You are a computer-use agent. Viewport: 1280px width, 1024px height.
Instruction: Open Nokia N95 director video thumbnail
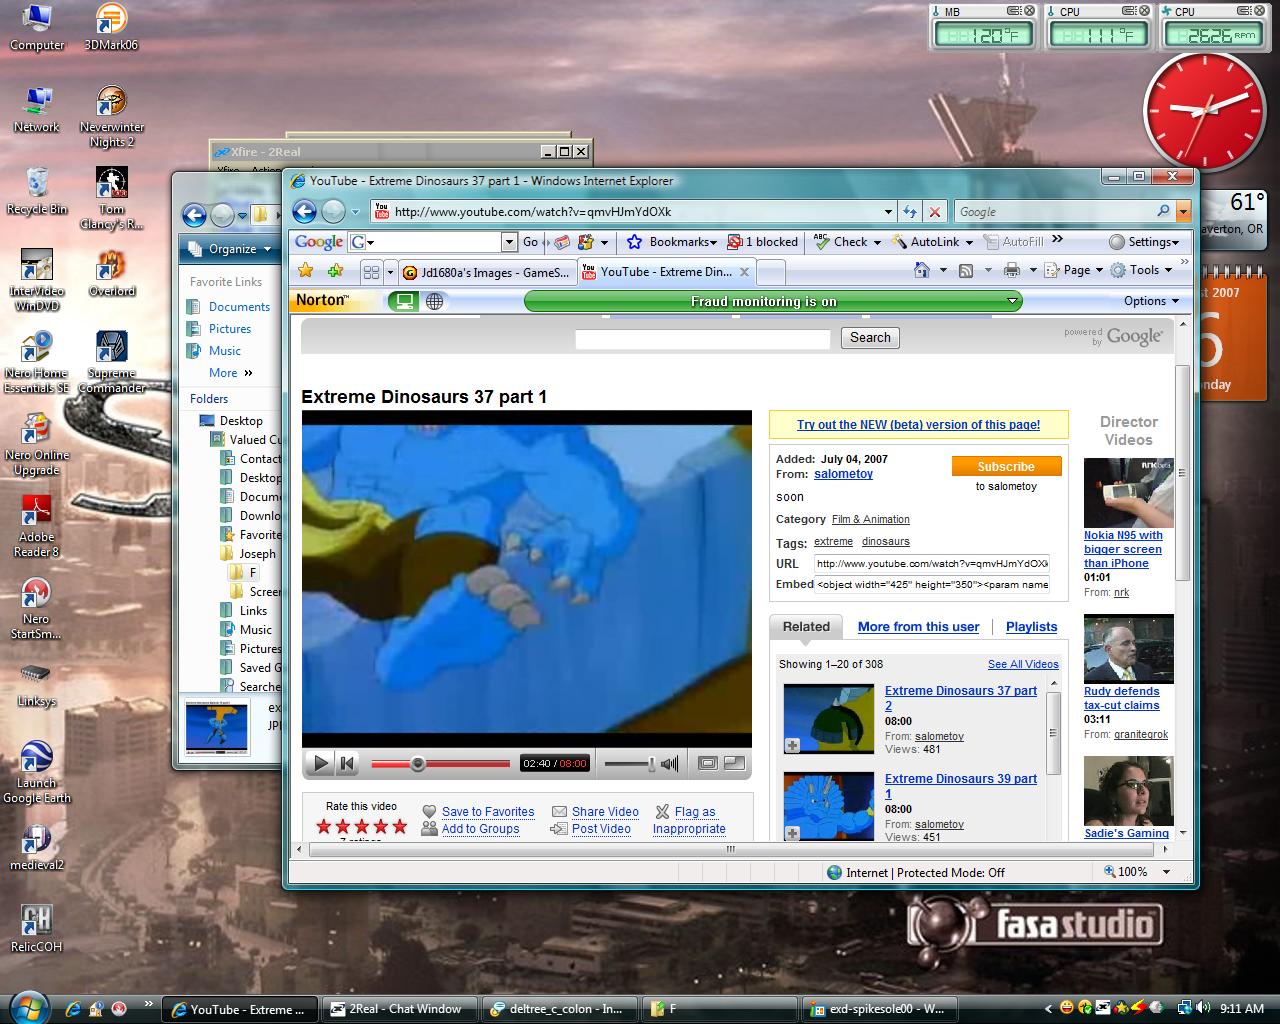point(1128,492)
